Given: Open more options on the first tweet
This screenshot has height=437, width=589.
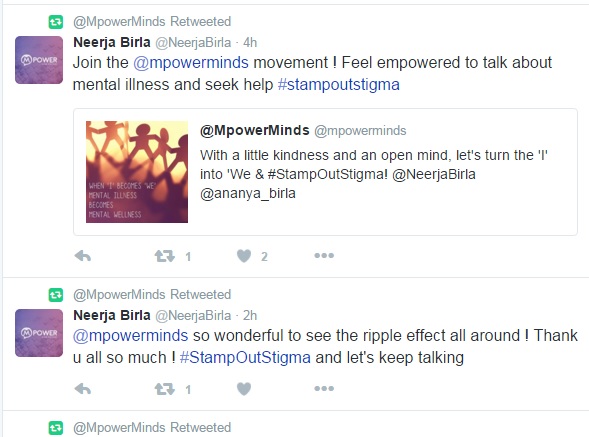Looking at the screenshot, I should tap(324, 256).
